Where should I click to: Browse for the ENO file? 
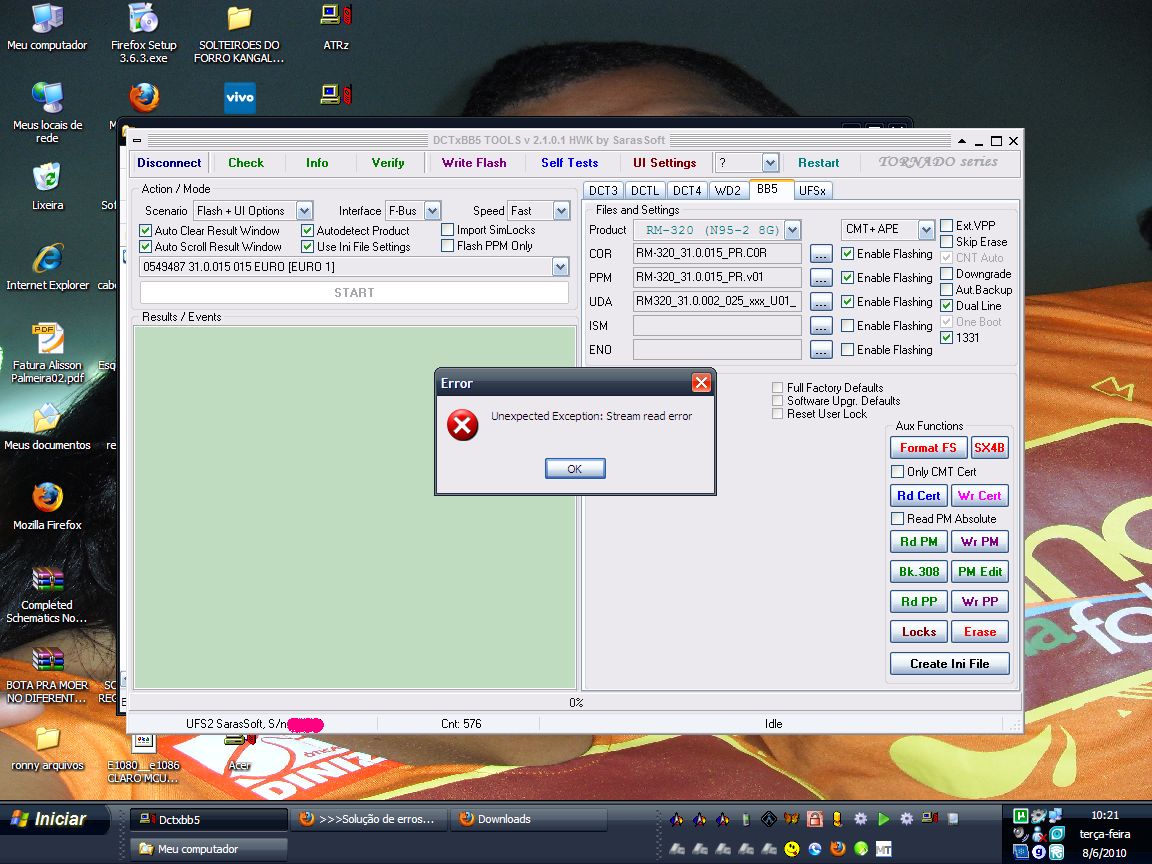pyautogui.click(x=821, y=350)
